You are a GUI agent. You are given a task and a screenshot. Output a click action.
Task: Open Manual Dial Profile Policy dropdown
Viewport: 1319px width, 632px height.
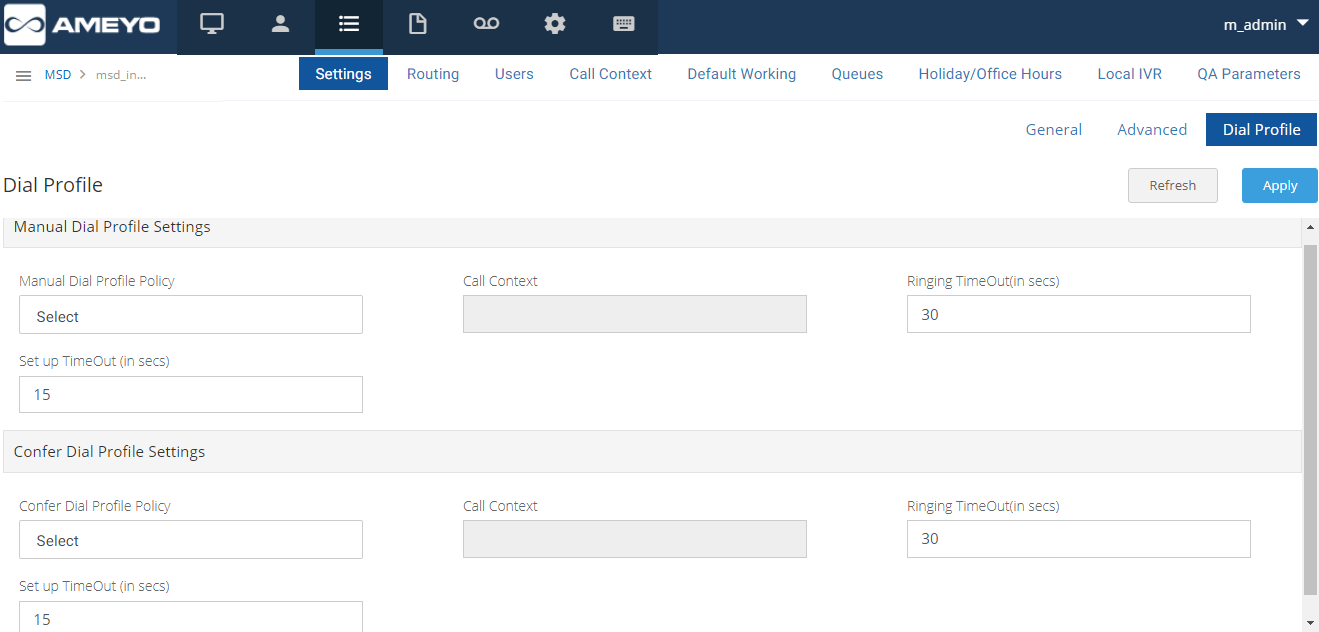pos(191,315)
